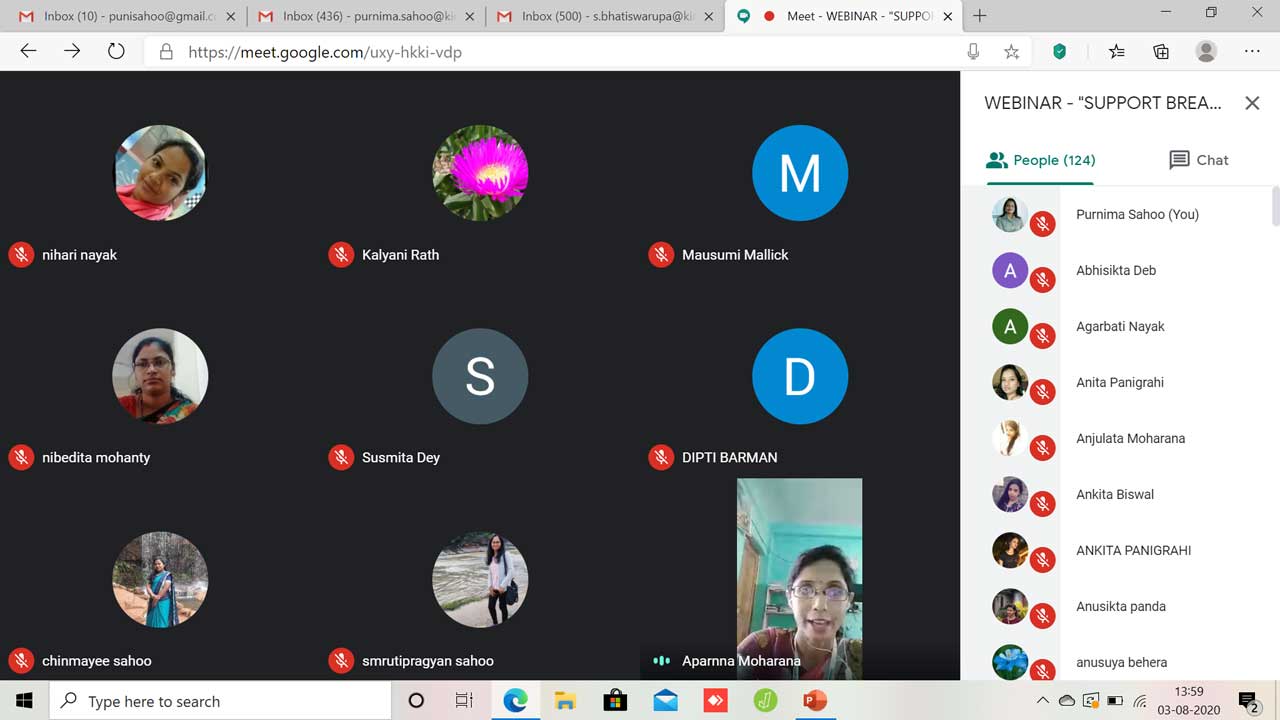1280x720 pixels.
Task: Open PowerPoint from the taskbar
Action: tap(815, 701)
